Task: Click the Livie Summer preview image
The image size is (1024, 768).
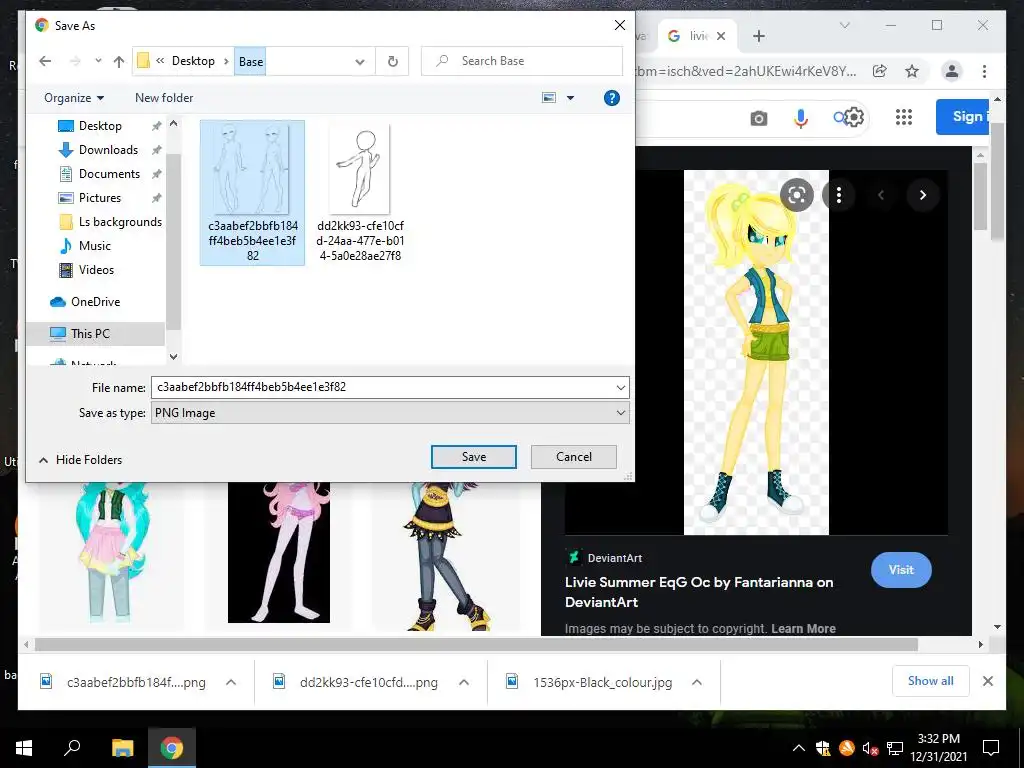Action: (x=756, y=353)
